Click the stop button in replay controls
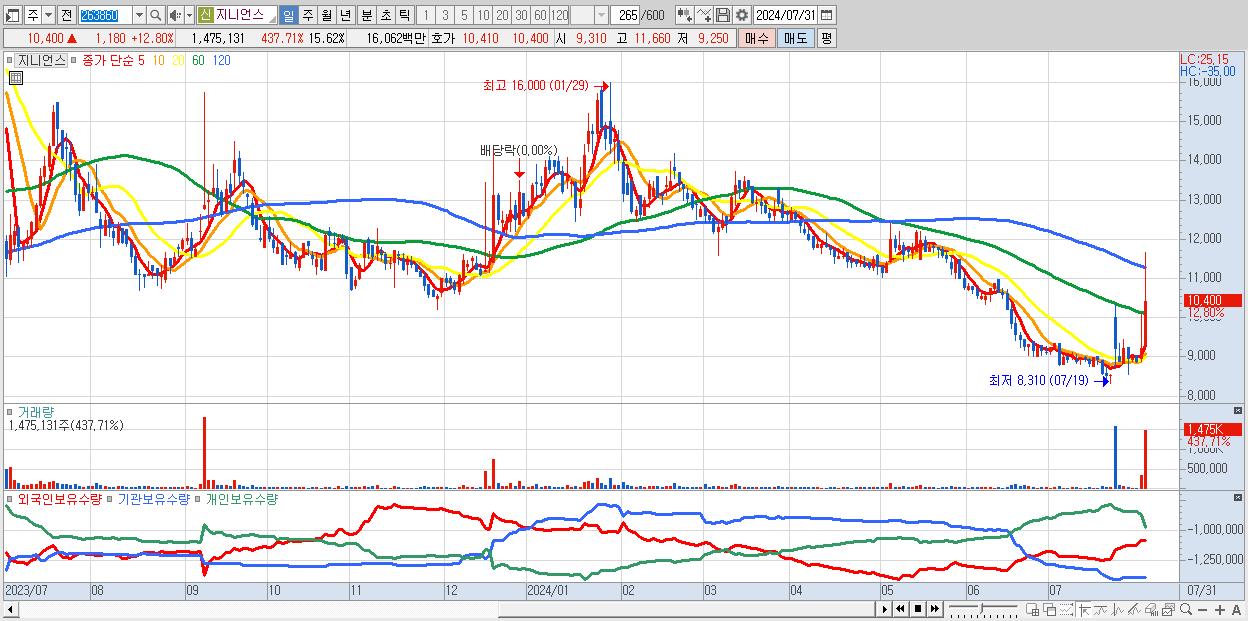Screen dimensions: 1248x621 coord(918,609)
